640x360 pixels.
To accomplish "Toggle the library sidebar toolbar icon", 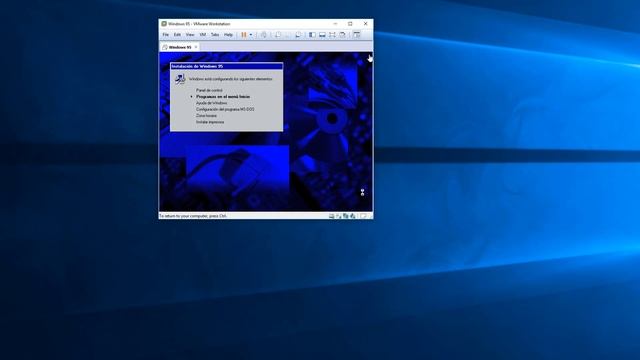I will point(312,35).
